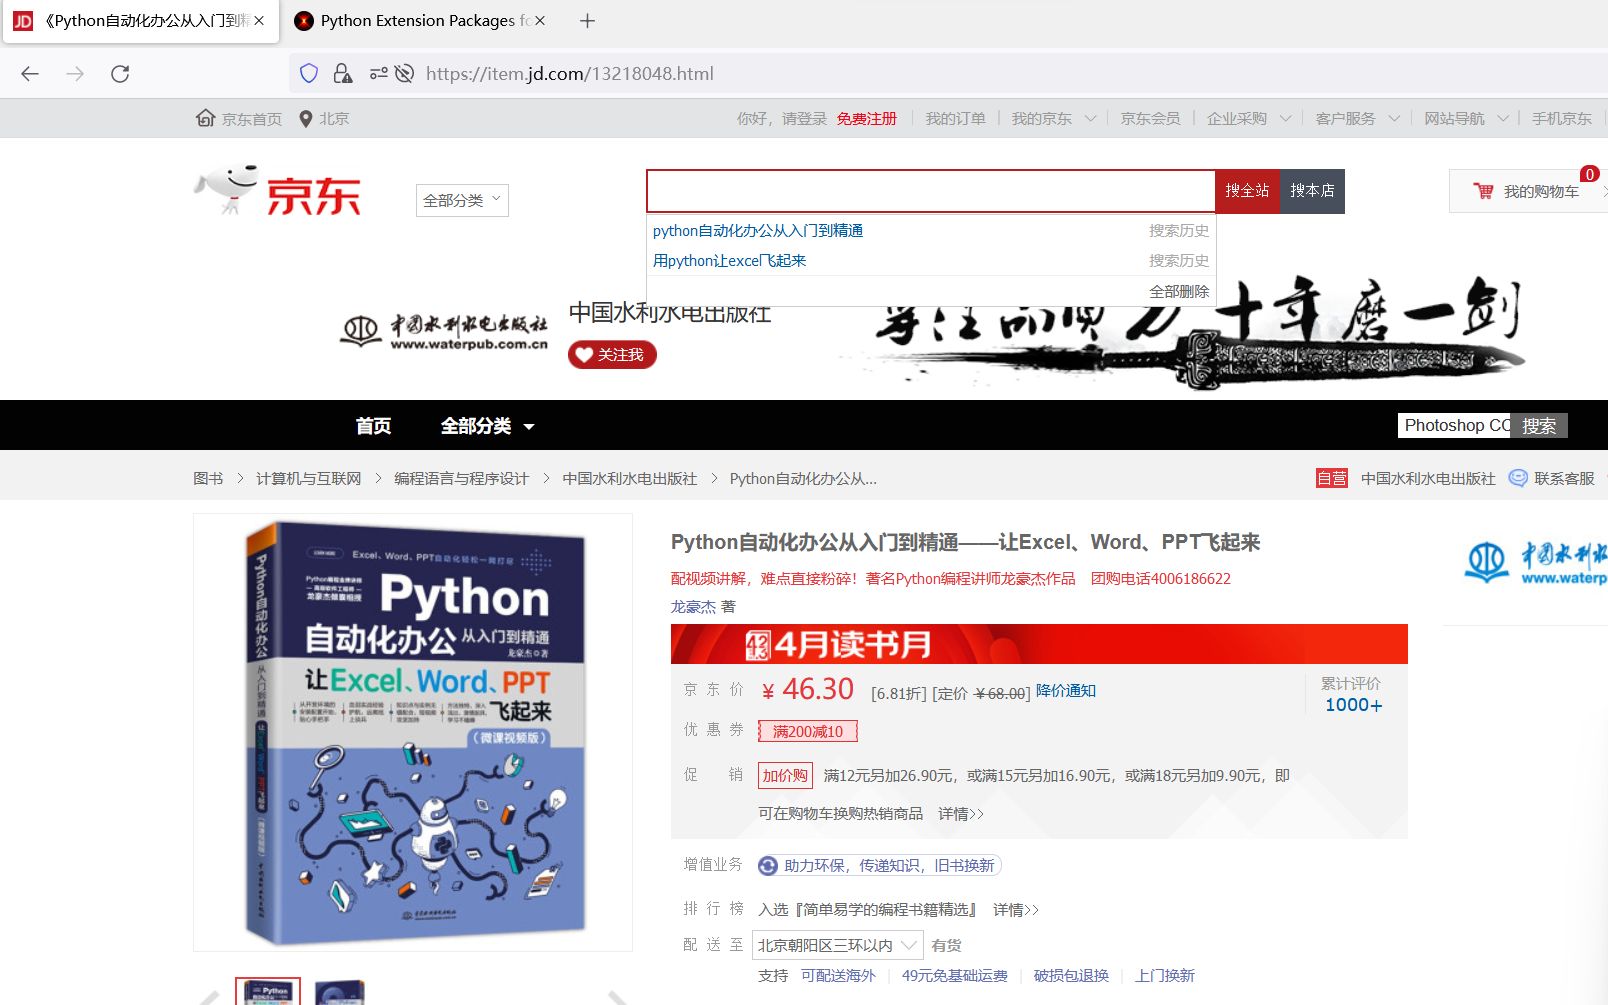Click 降价通知 price alert link

click(1066, 691)
